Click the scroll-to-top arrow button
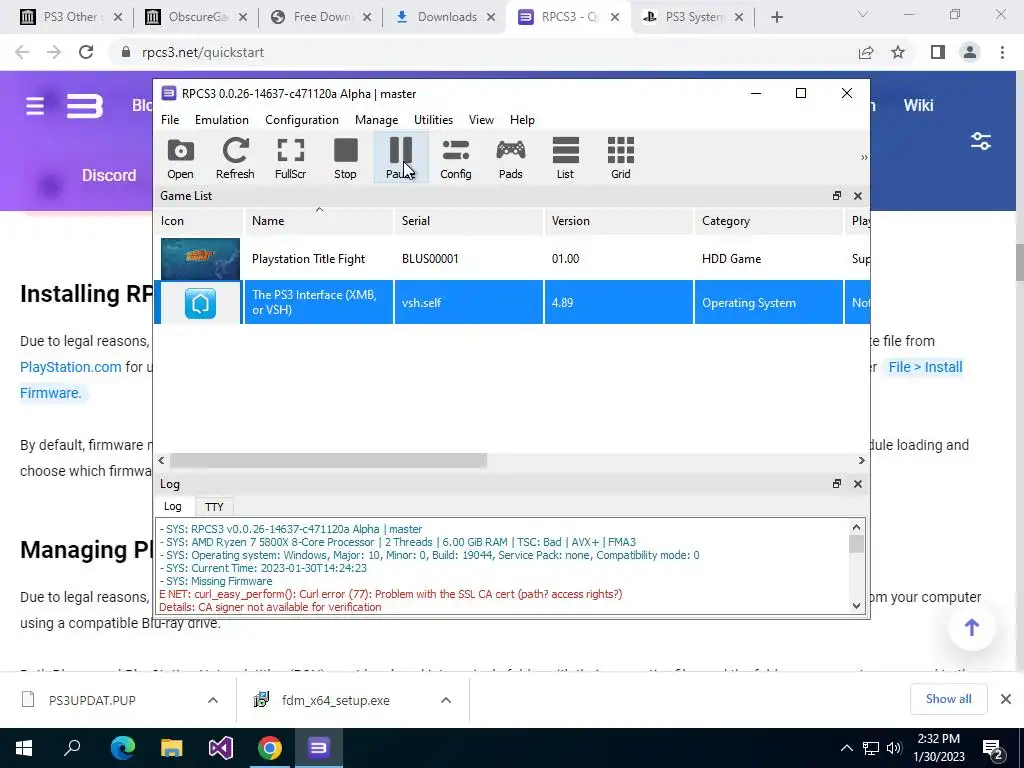The width and height of the screenshot is (1024, 768). 972,628
